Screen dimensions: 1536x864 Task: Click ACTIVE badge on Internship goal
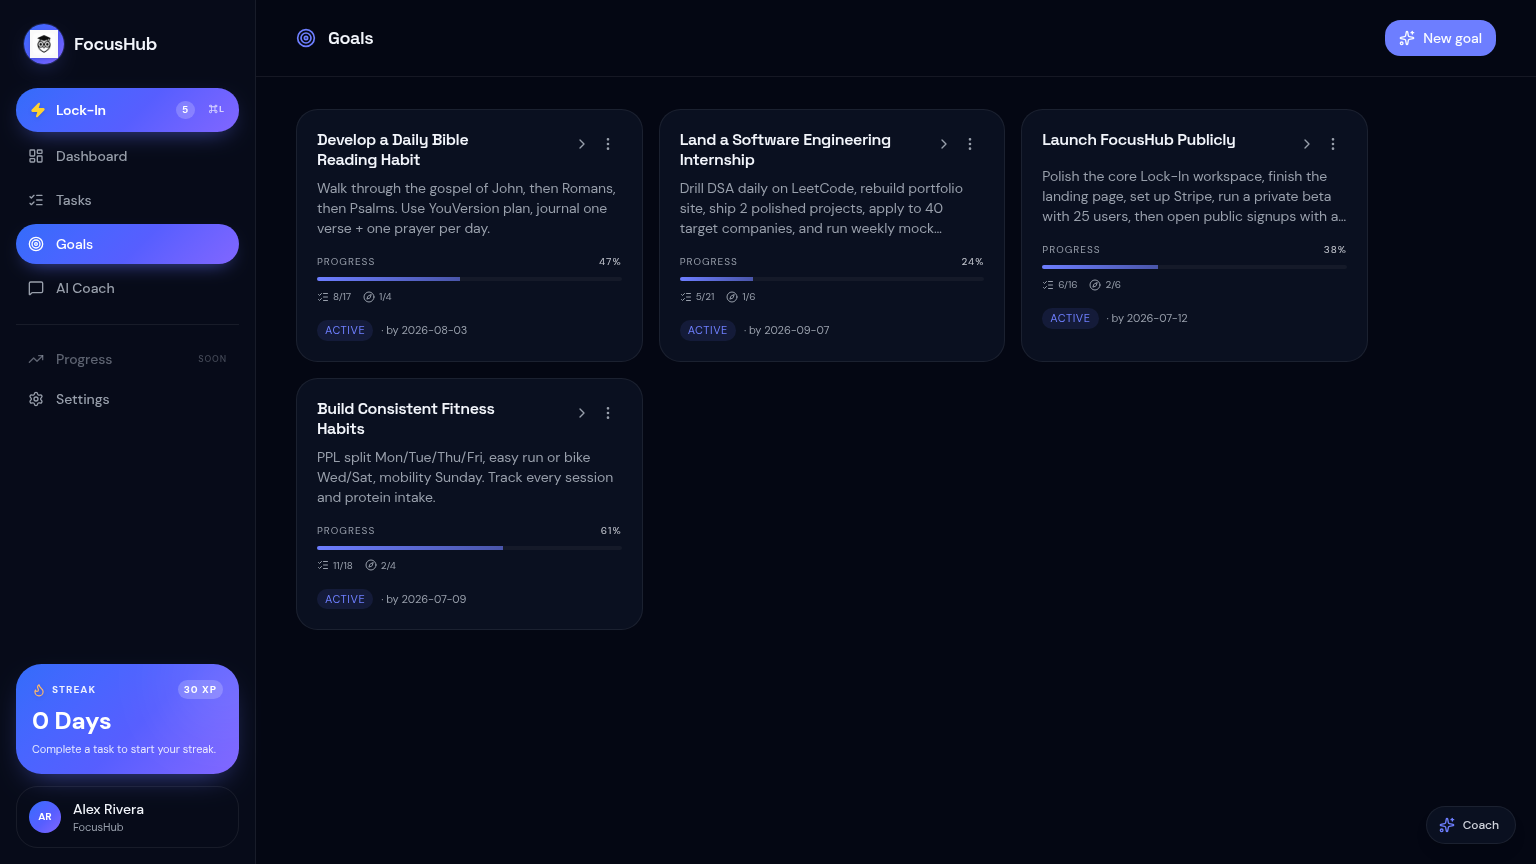tap(708, 330)
